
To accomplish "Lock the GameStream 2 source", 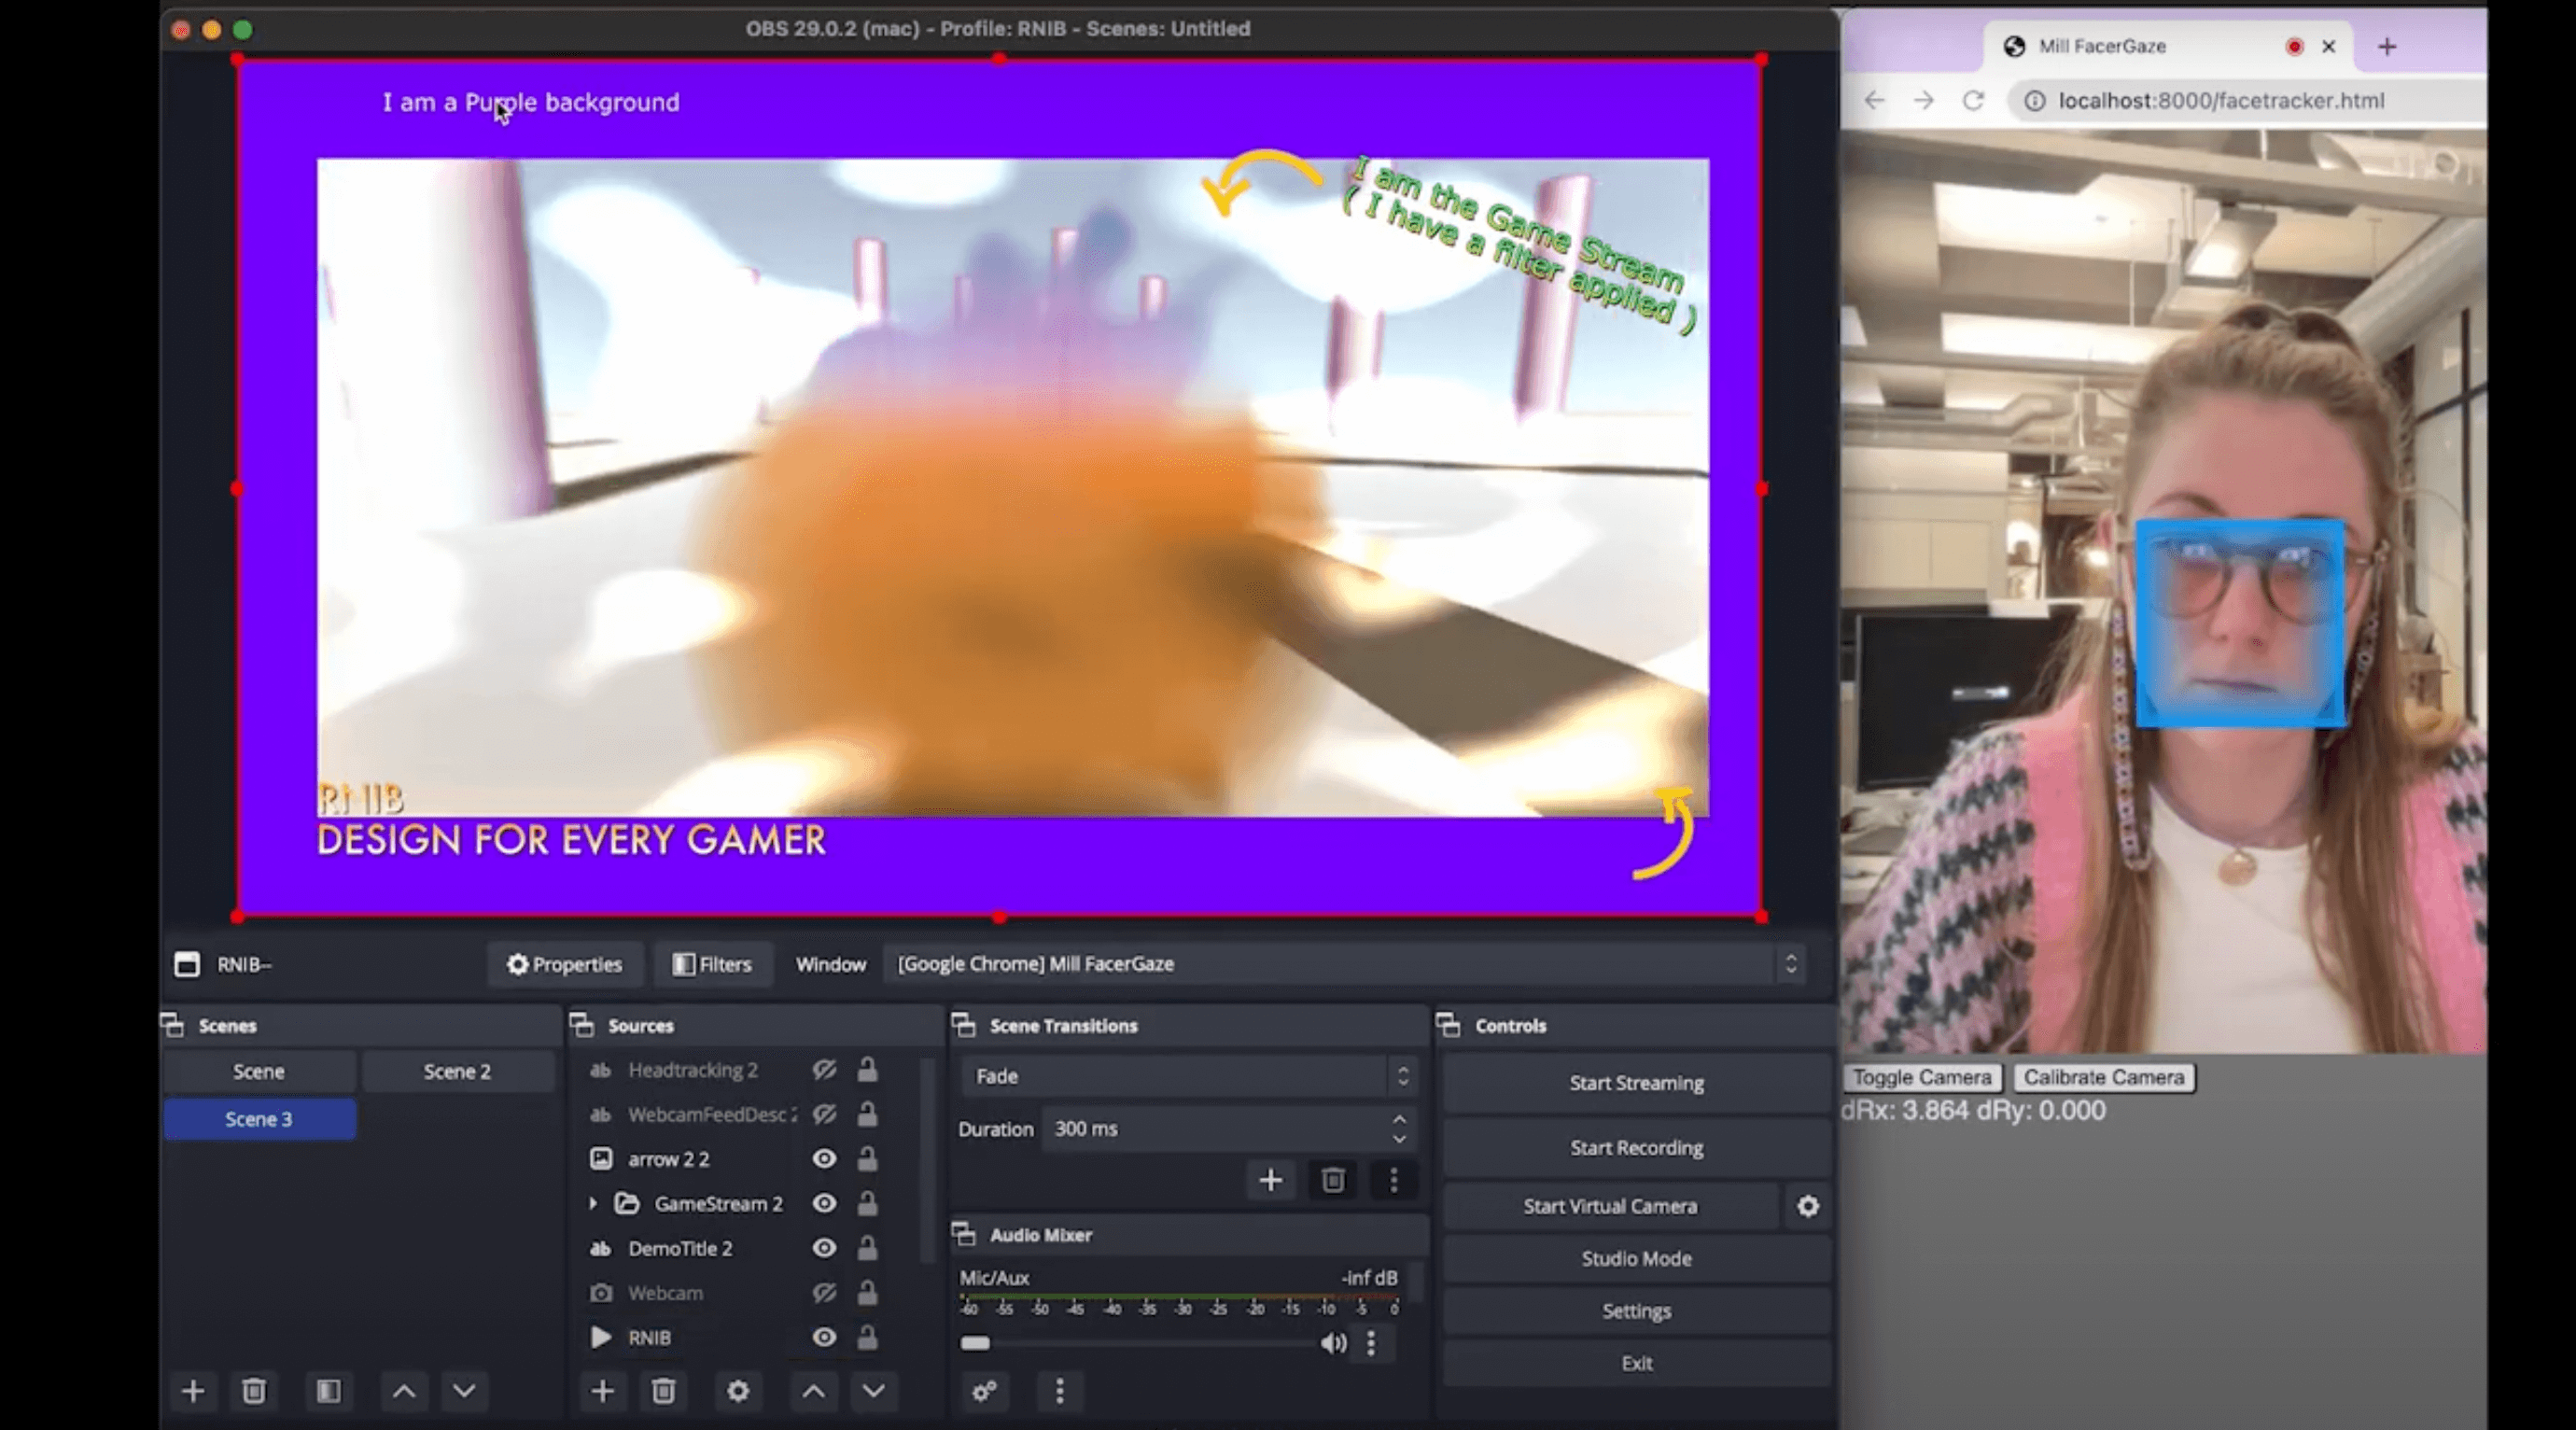I will coord(867,1203).
